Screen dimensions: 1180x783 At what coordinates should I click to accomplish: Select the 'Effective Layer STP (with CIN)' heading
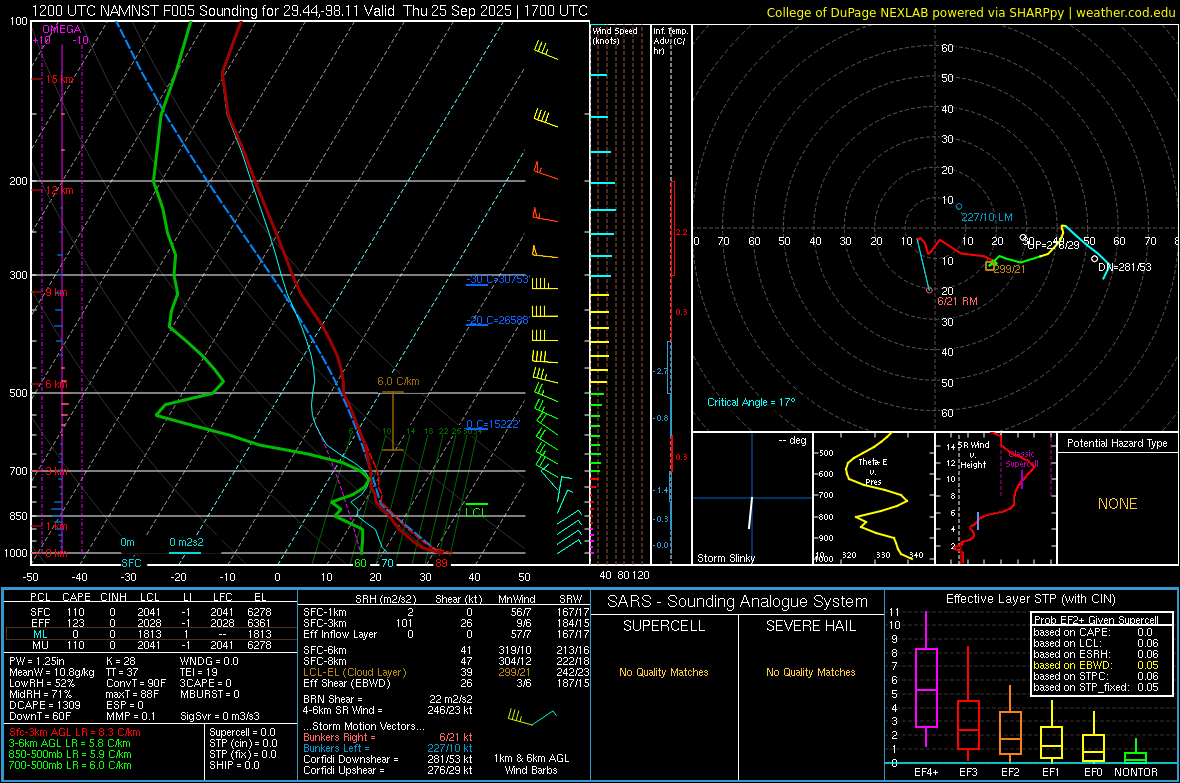1031,599
